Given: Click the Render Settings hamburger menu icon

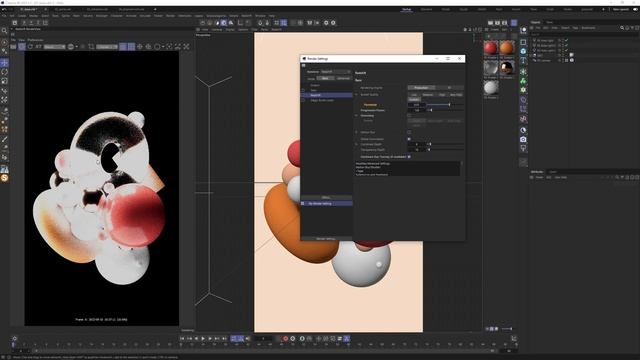Looking at the screenshot, I should click(303, 65).
